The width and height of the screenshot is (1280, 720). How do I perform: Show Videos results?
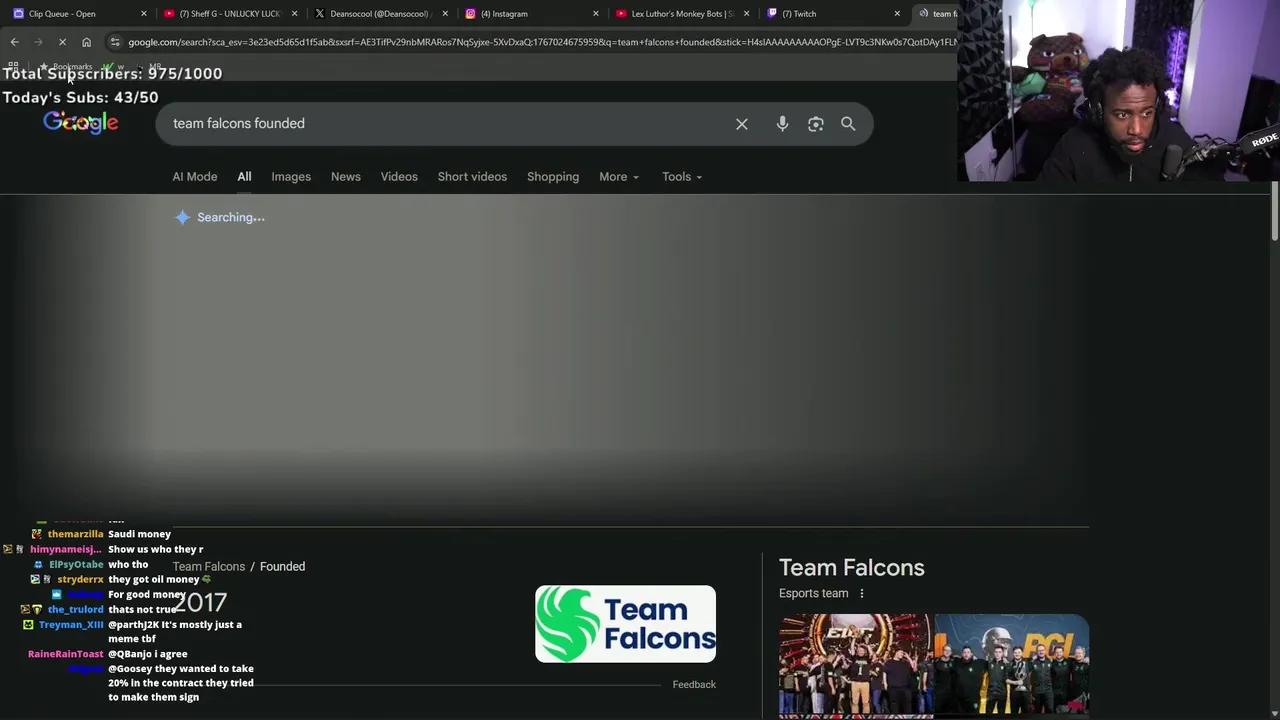coord(399,177)
